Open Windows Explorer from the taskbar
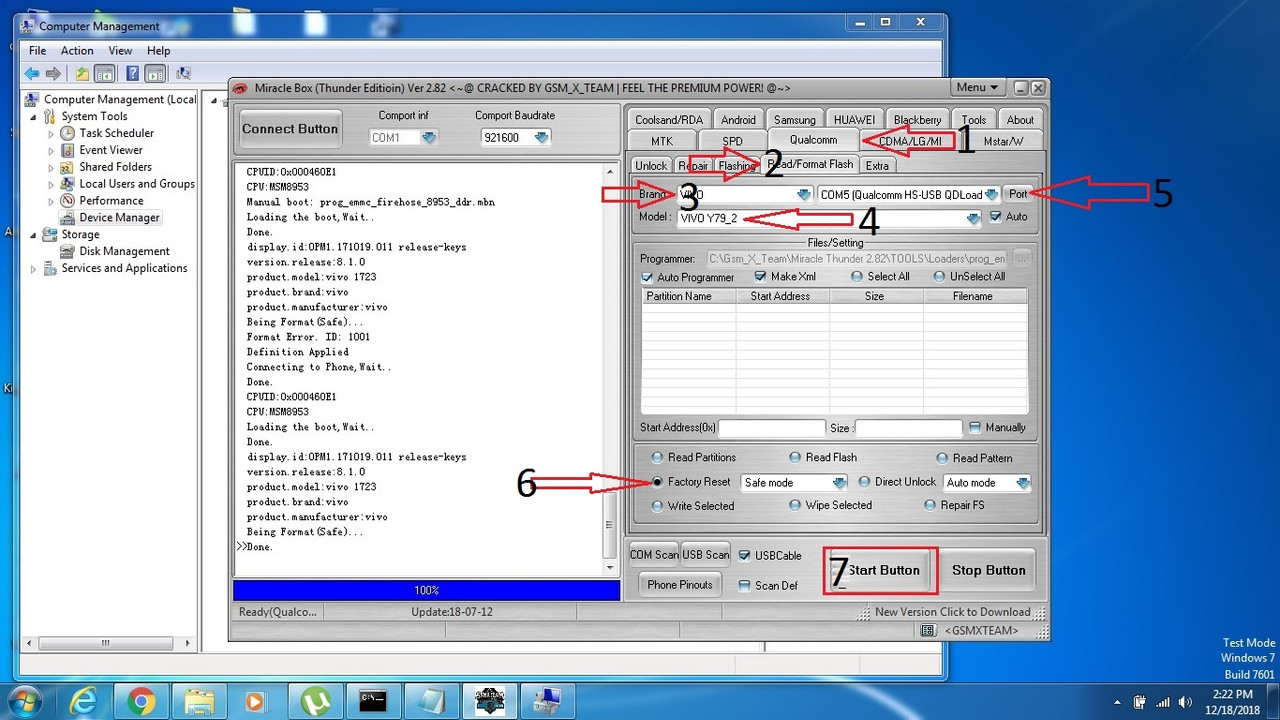 pos(199,702)
